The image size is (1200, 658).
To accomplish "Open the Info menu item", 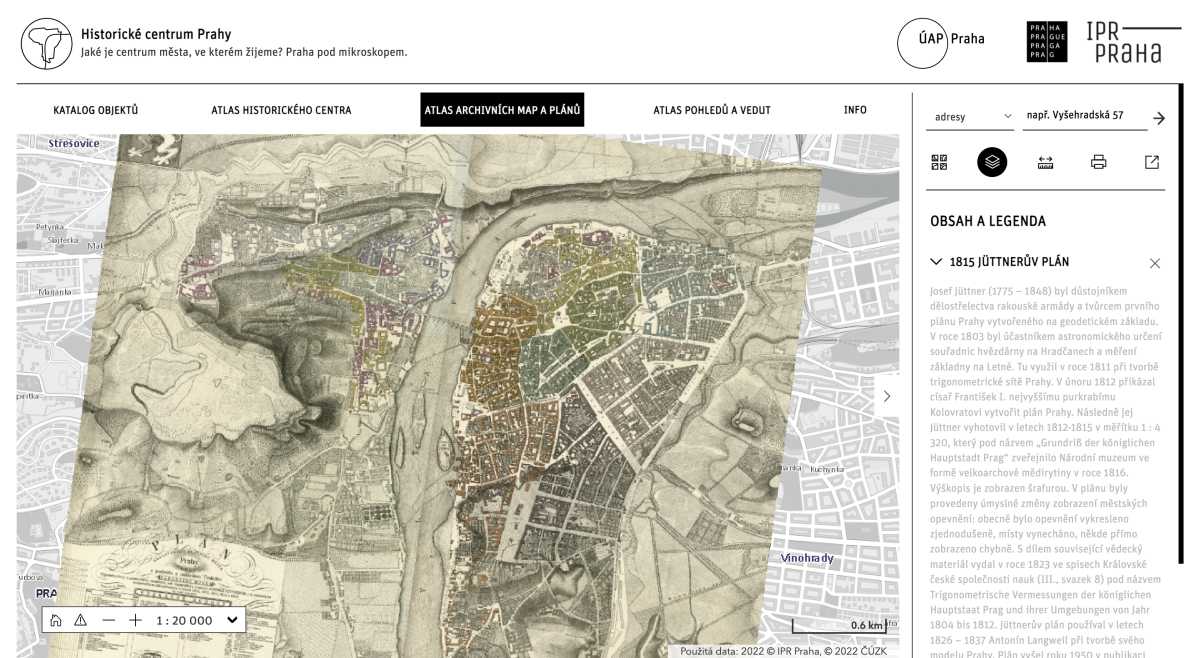I will coord(855,110).
